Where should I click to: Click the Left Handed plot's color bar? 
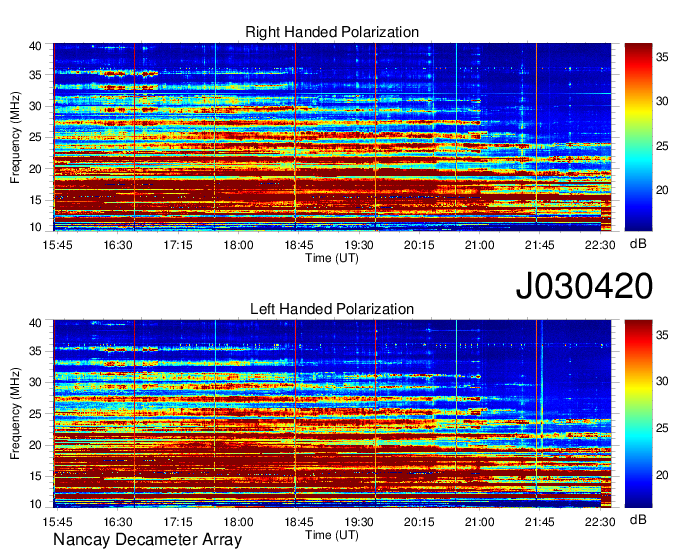638,414
